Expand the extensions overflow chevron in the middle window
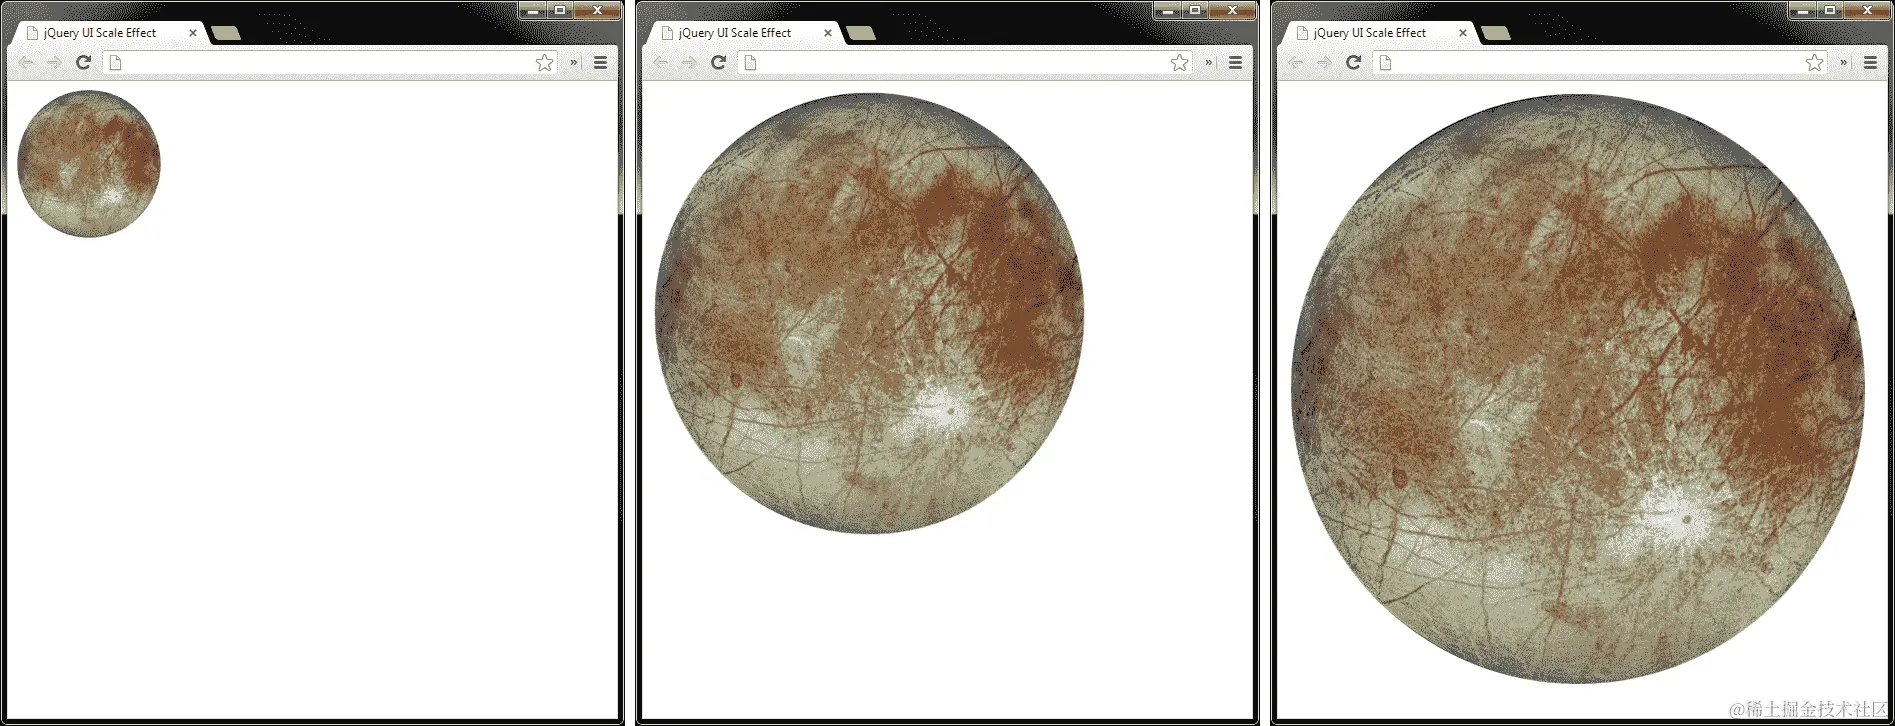The width and height of the screenshot is (1895, 726). (1208, 62)
